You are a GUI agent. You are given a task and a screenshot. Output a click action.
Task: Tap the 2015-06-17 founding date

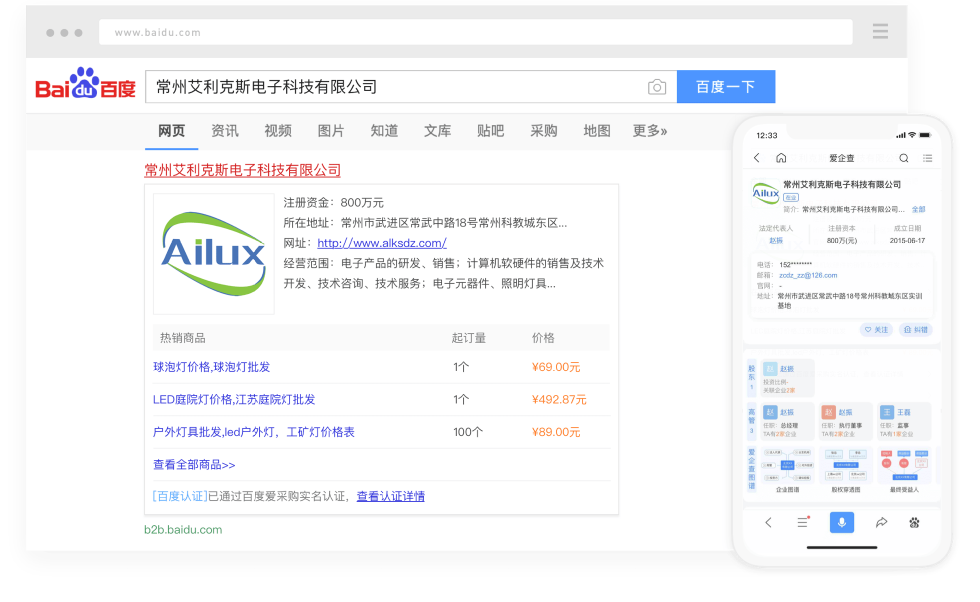pyautogui.click(x=908, y=241)
